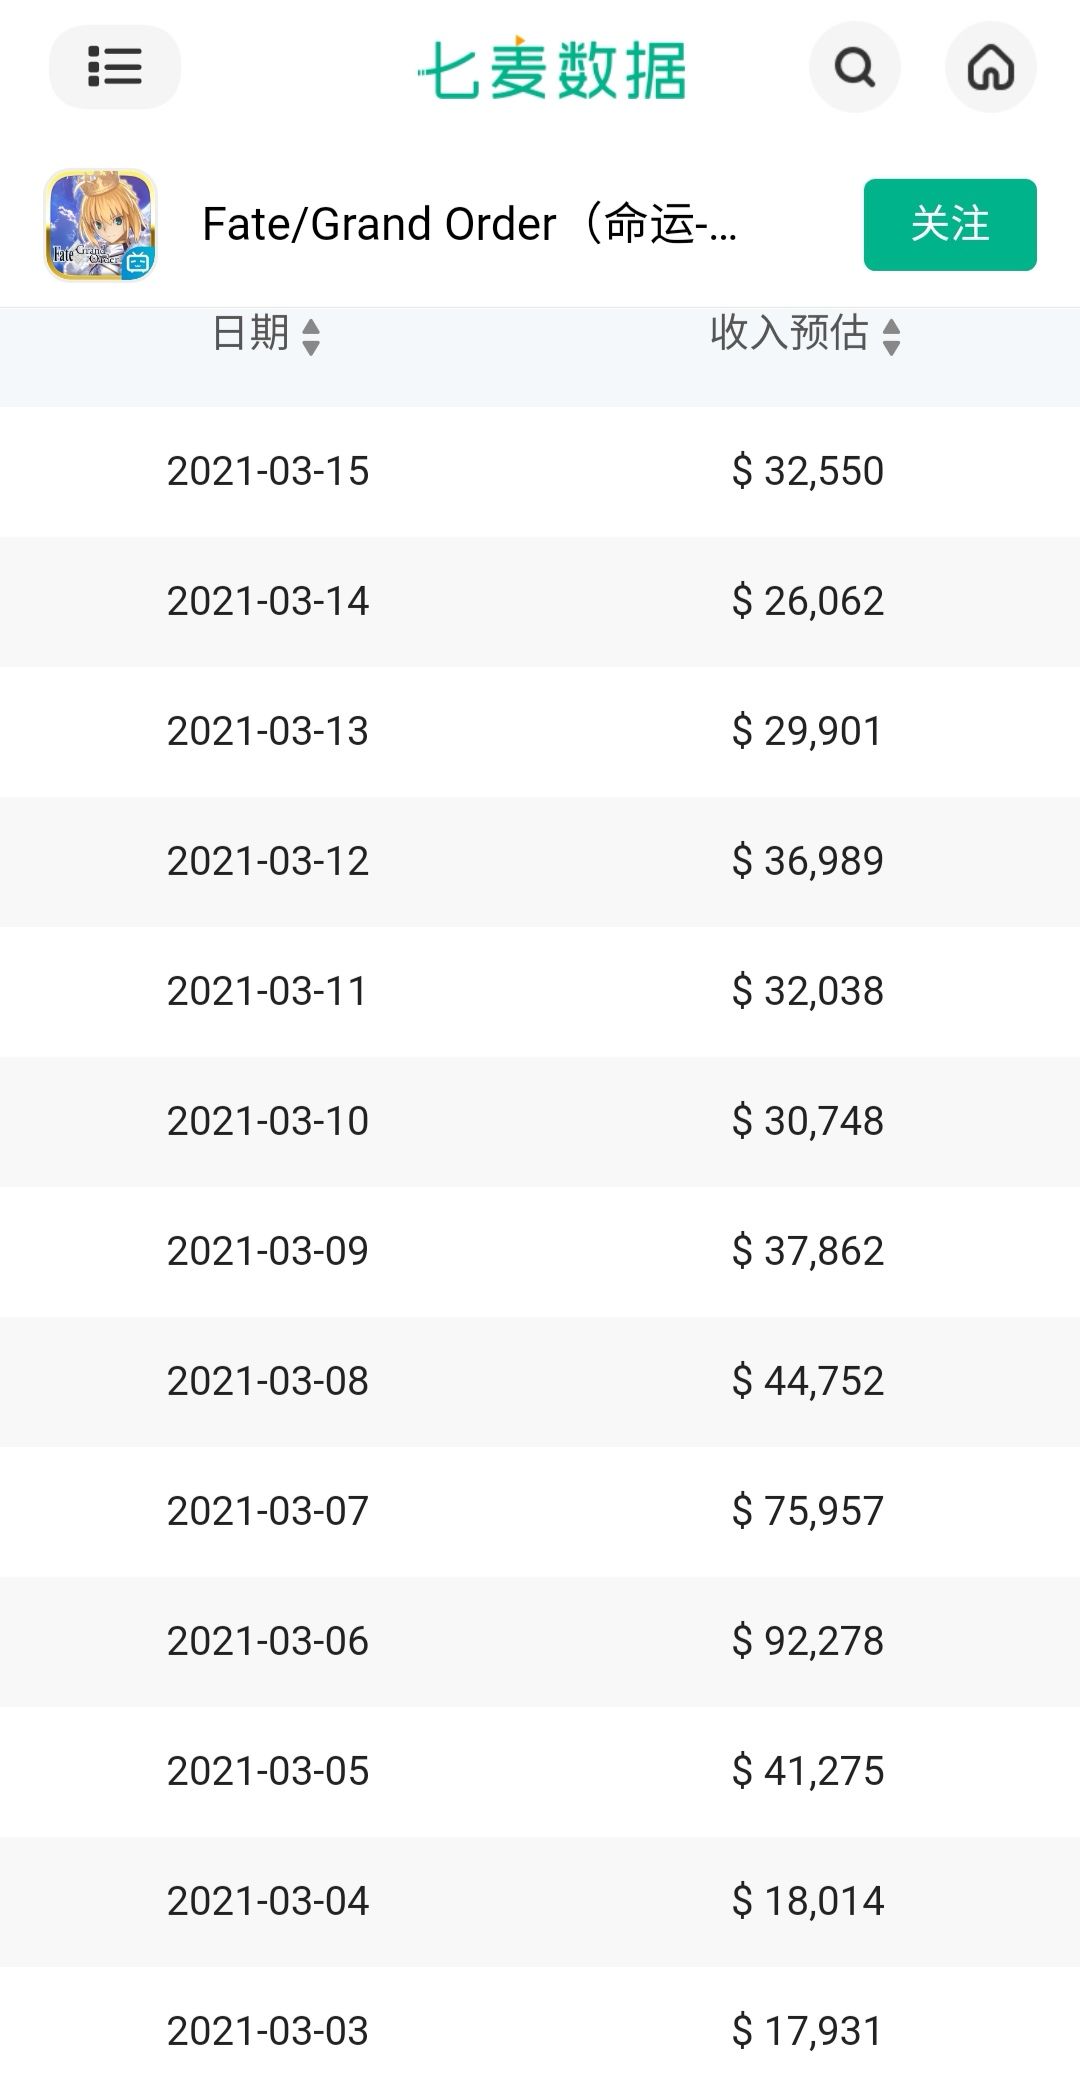Select the 2021-03-07 date entry
The width and height of the screenshot is (1080, 2091).
268,1511
